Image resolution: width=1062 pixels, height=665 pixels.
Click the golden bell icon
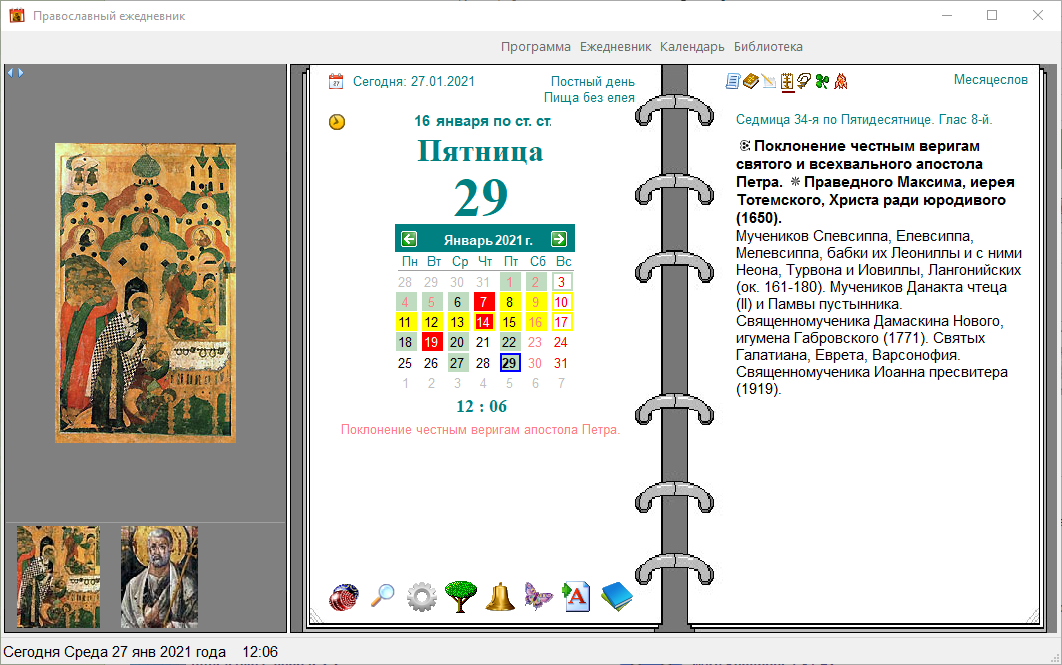[500, 597]
